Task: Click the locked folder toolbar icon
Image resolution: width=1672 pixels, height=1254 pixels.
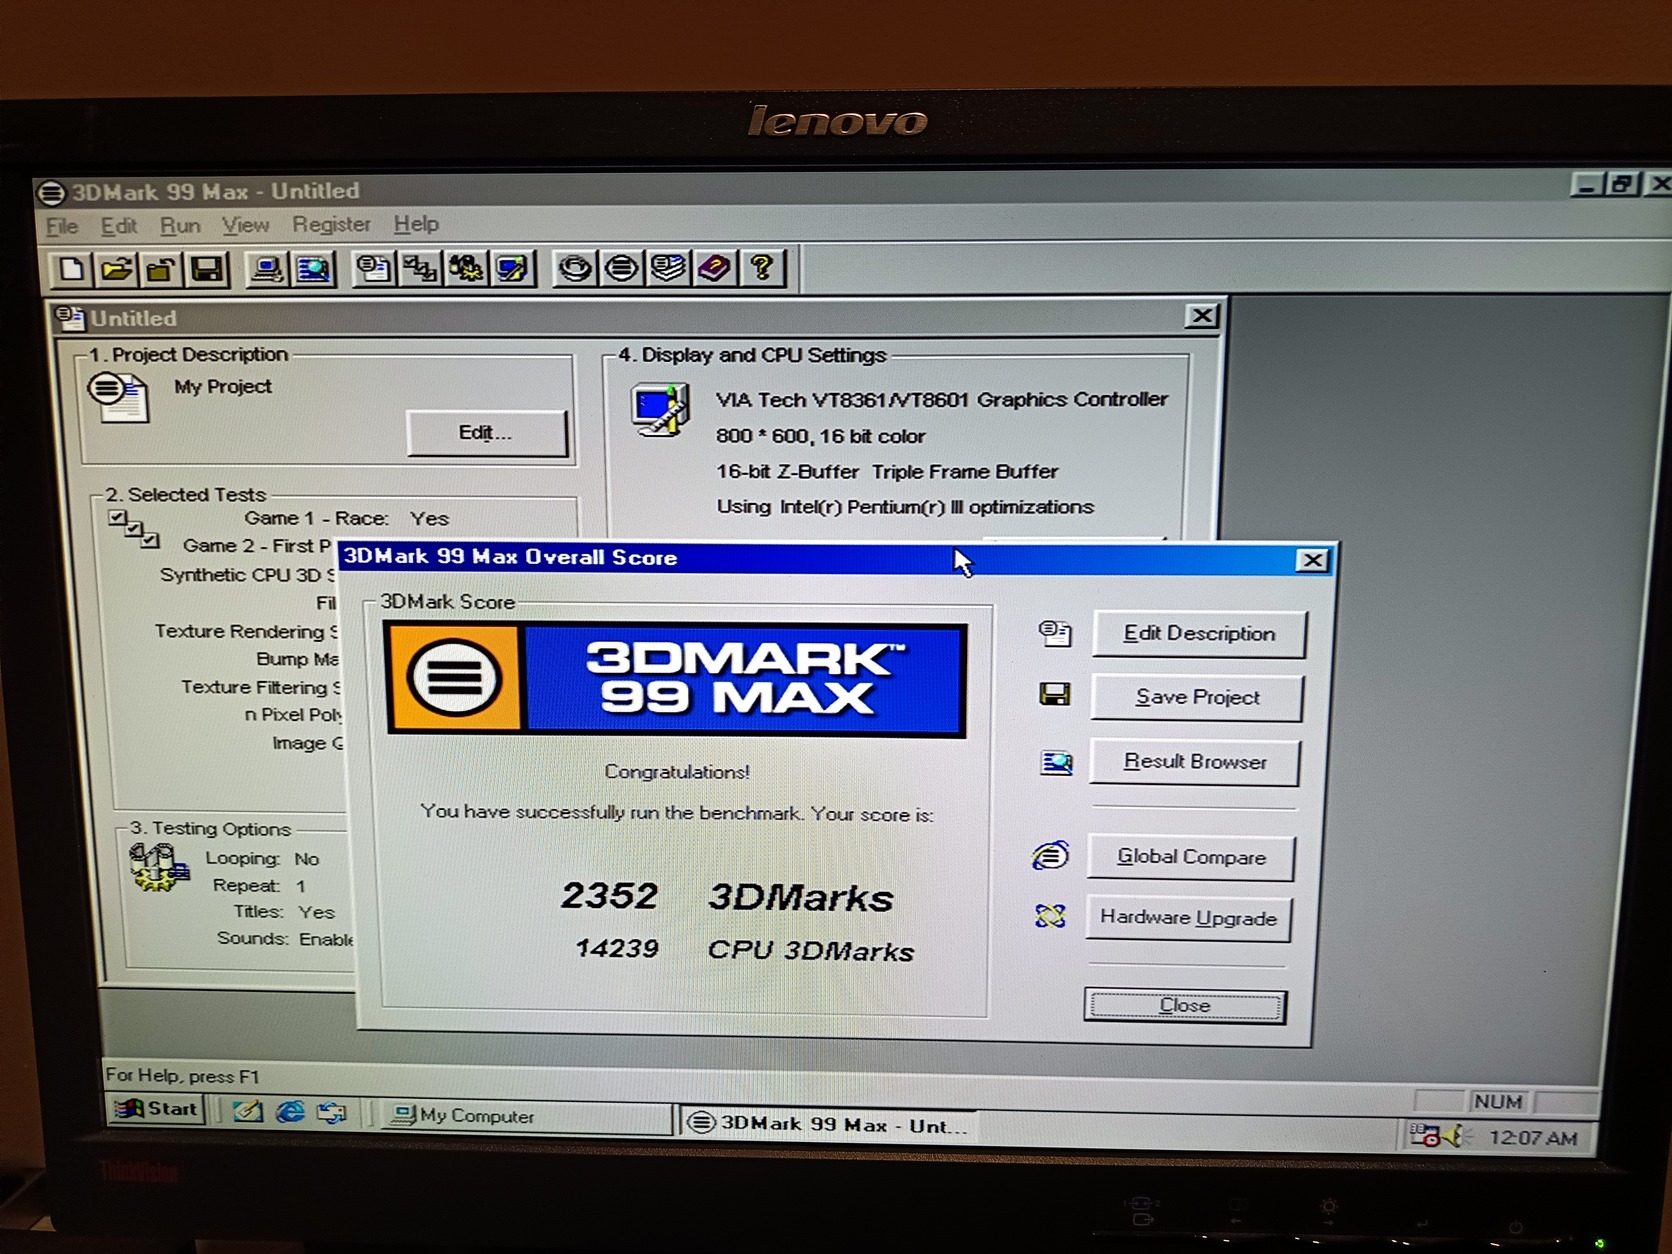Action: coord(162,269)
